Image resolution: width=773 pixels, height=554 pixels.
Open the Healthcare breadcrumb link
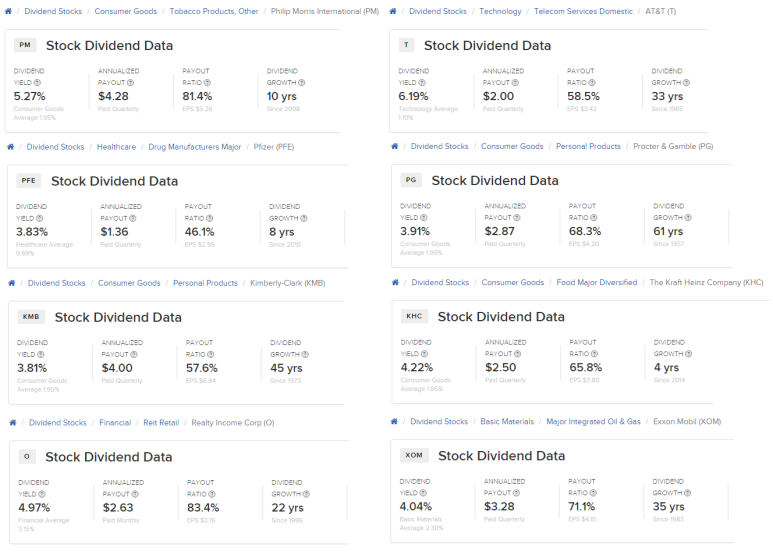click(x=116, y=147)
